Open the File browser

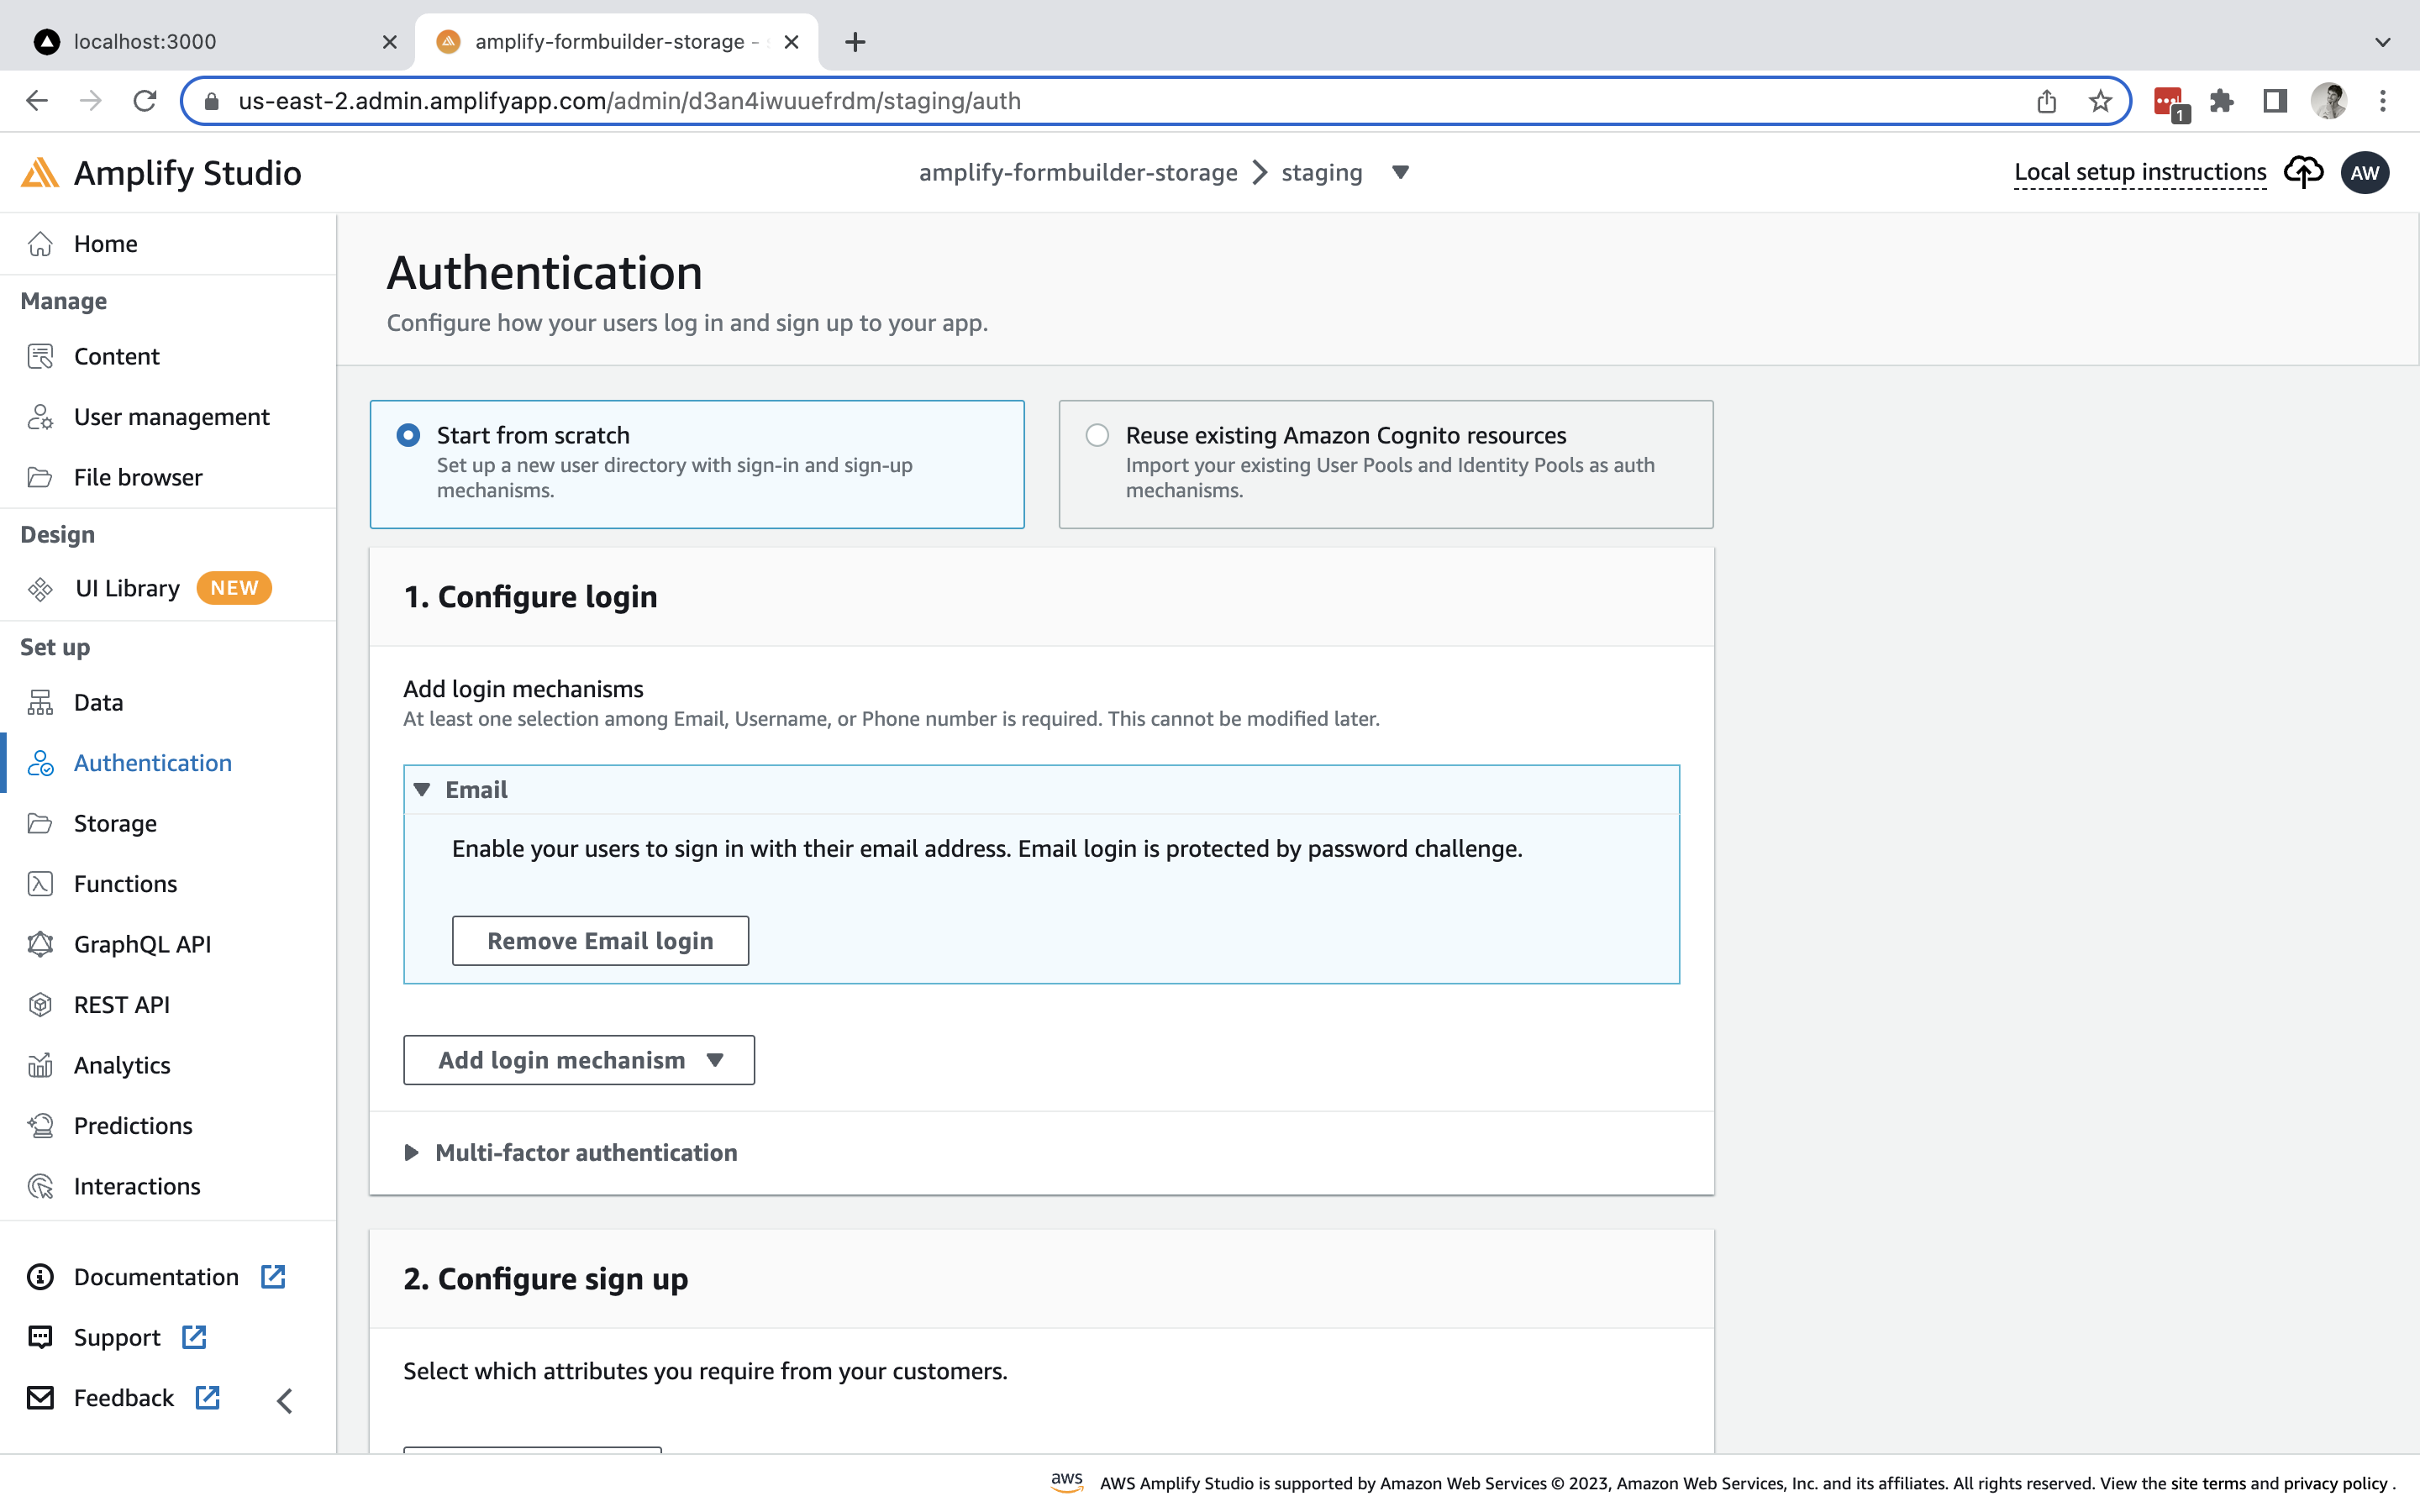[x=138, y=477]
